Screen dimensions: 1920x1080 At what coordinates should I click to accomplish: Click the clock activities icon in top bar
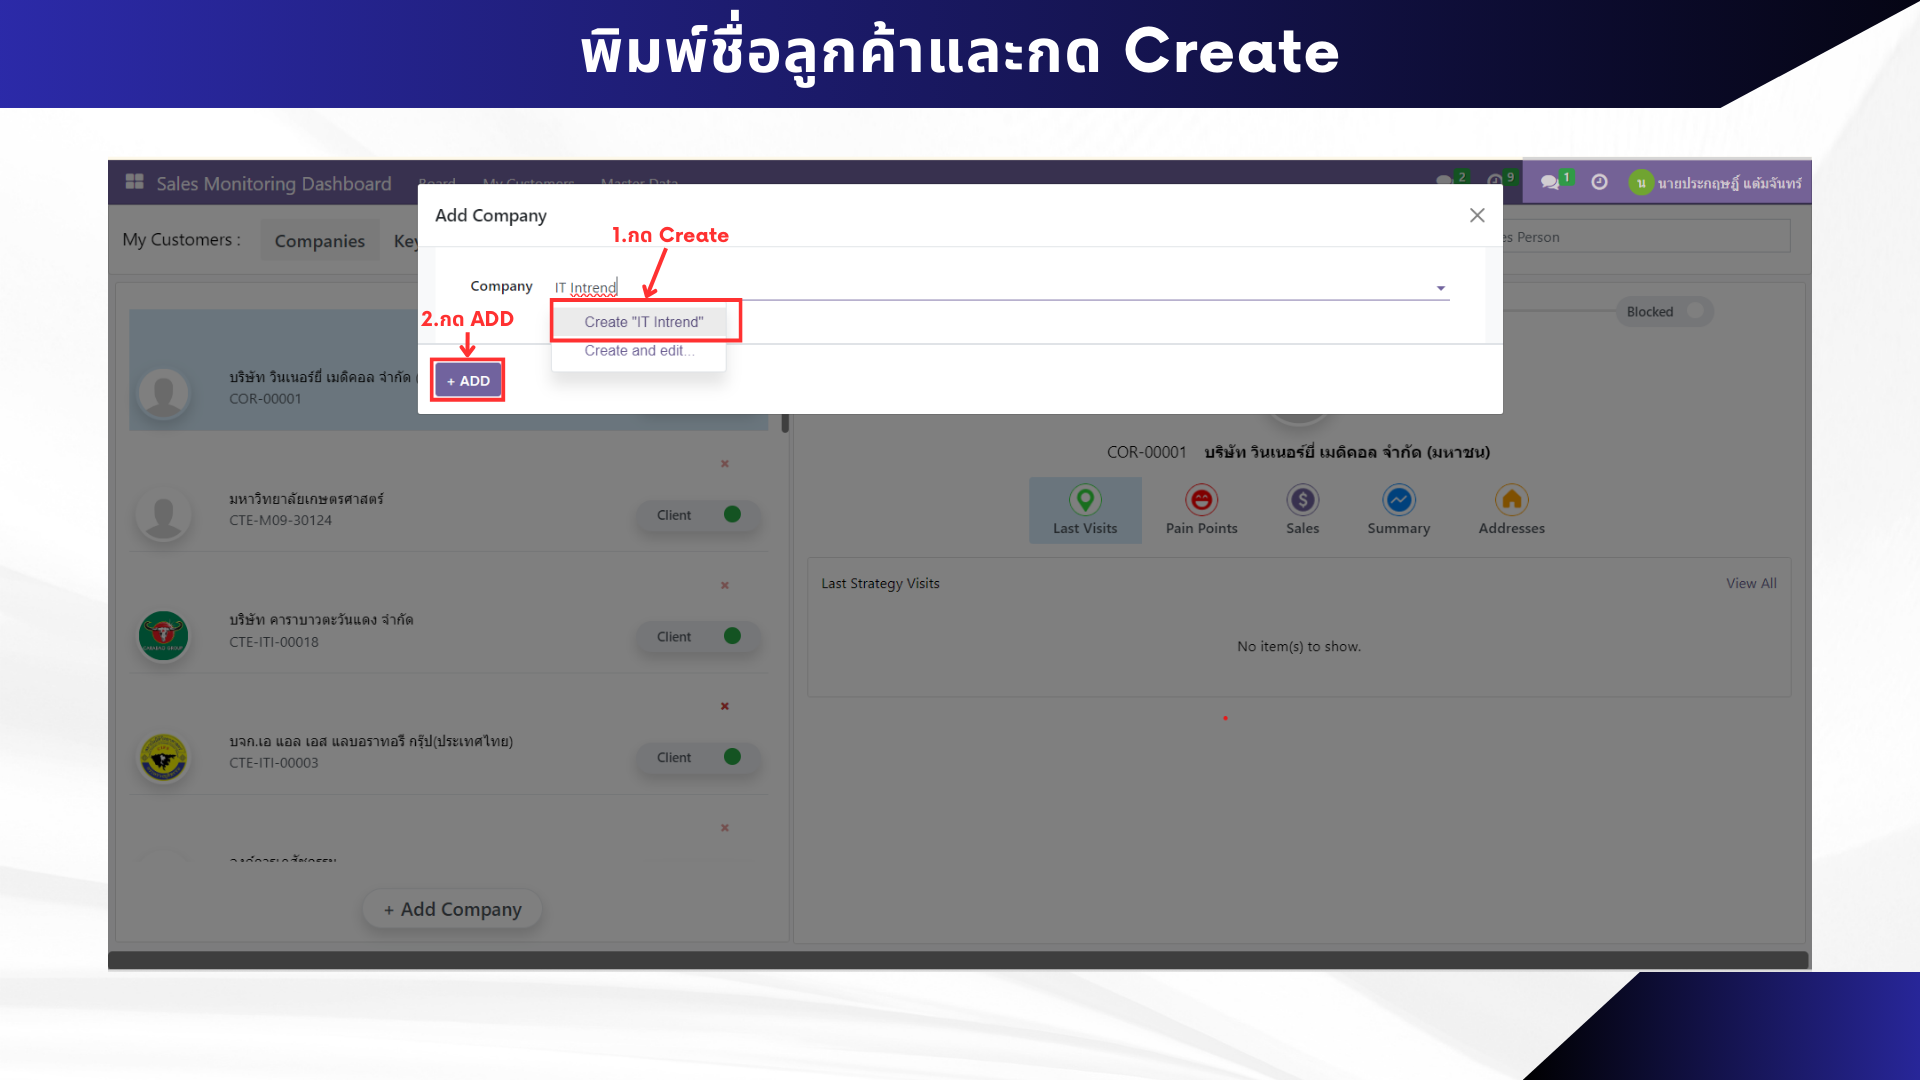[1599, 182]
